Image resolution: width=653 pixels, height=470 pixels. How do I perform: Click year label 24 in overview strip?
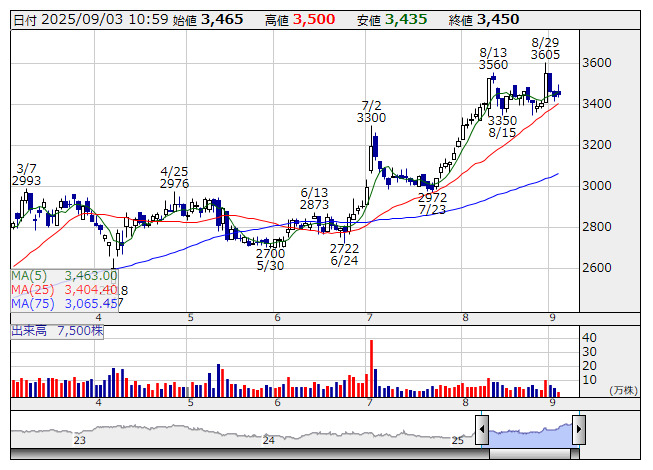pos(269,440)
